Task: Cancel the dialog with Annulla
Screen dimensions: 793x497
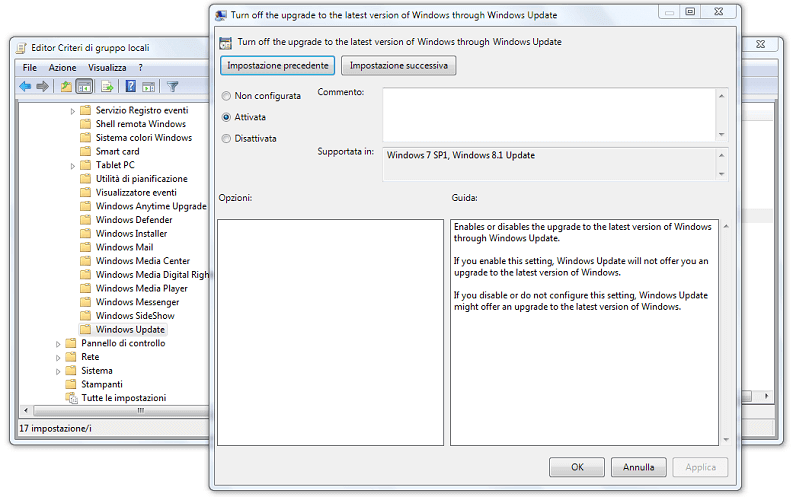Action: pyautogui.click(x=638, y=467)
